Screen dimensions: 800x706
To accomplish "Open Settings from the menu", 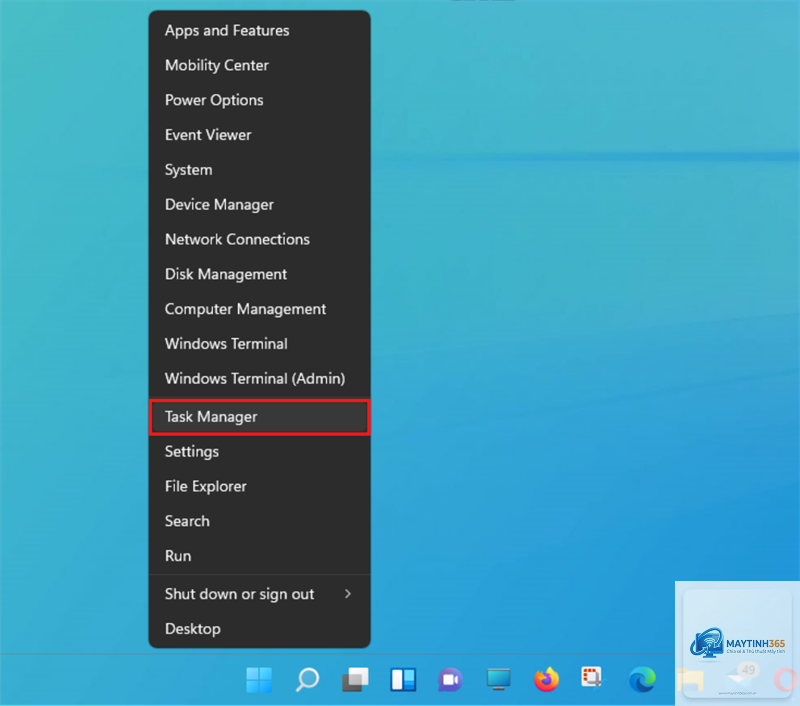I will pos(259,451).
